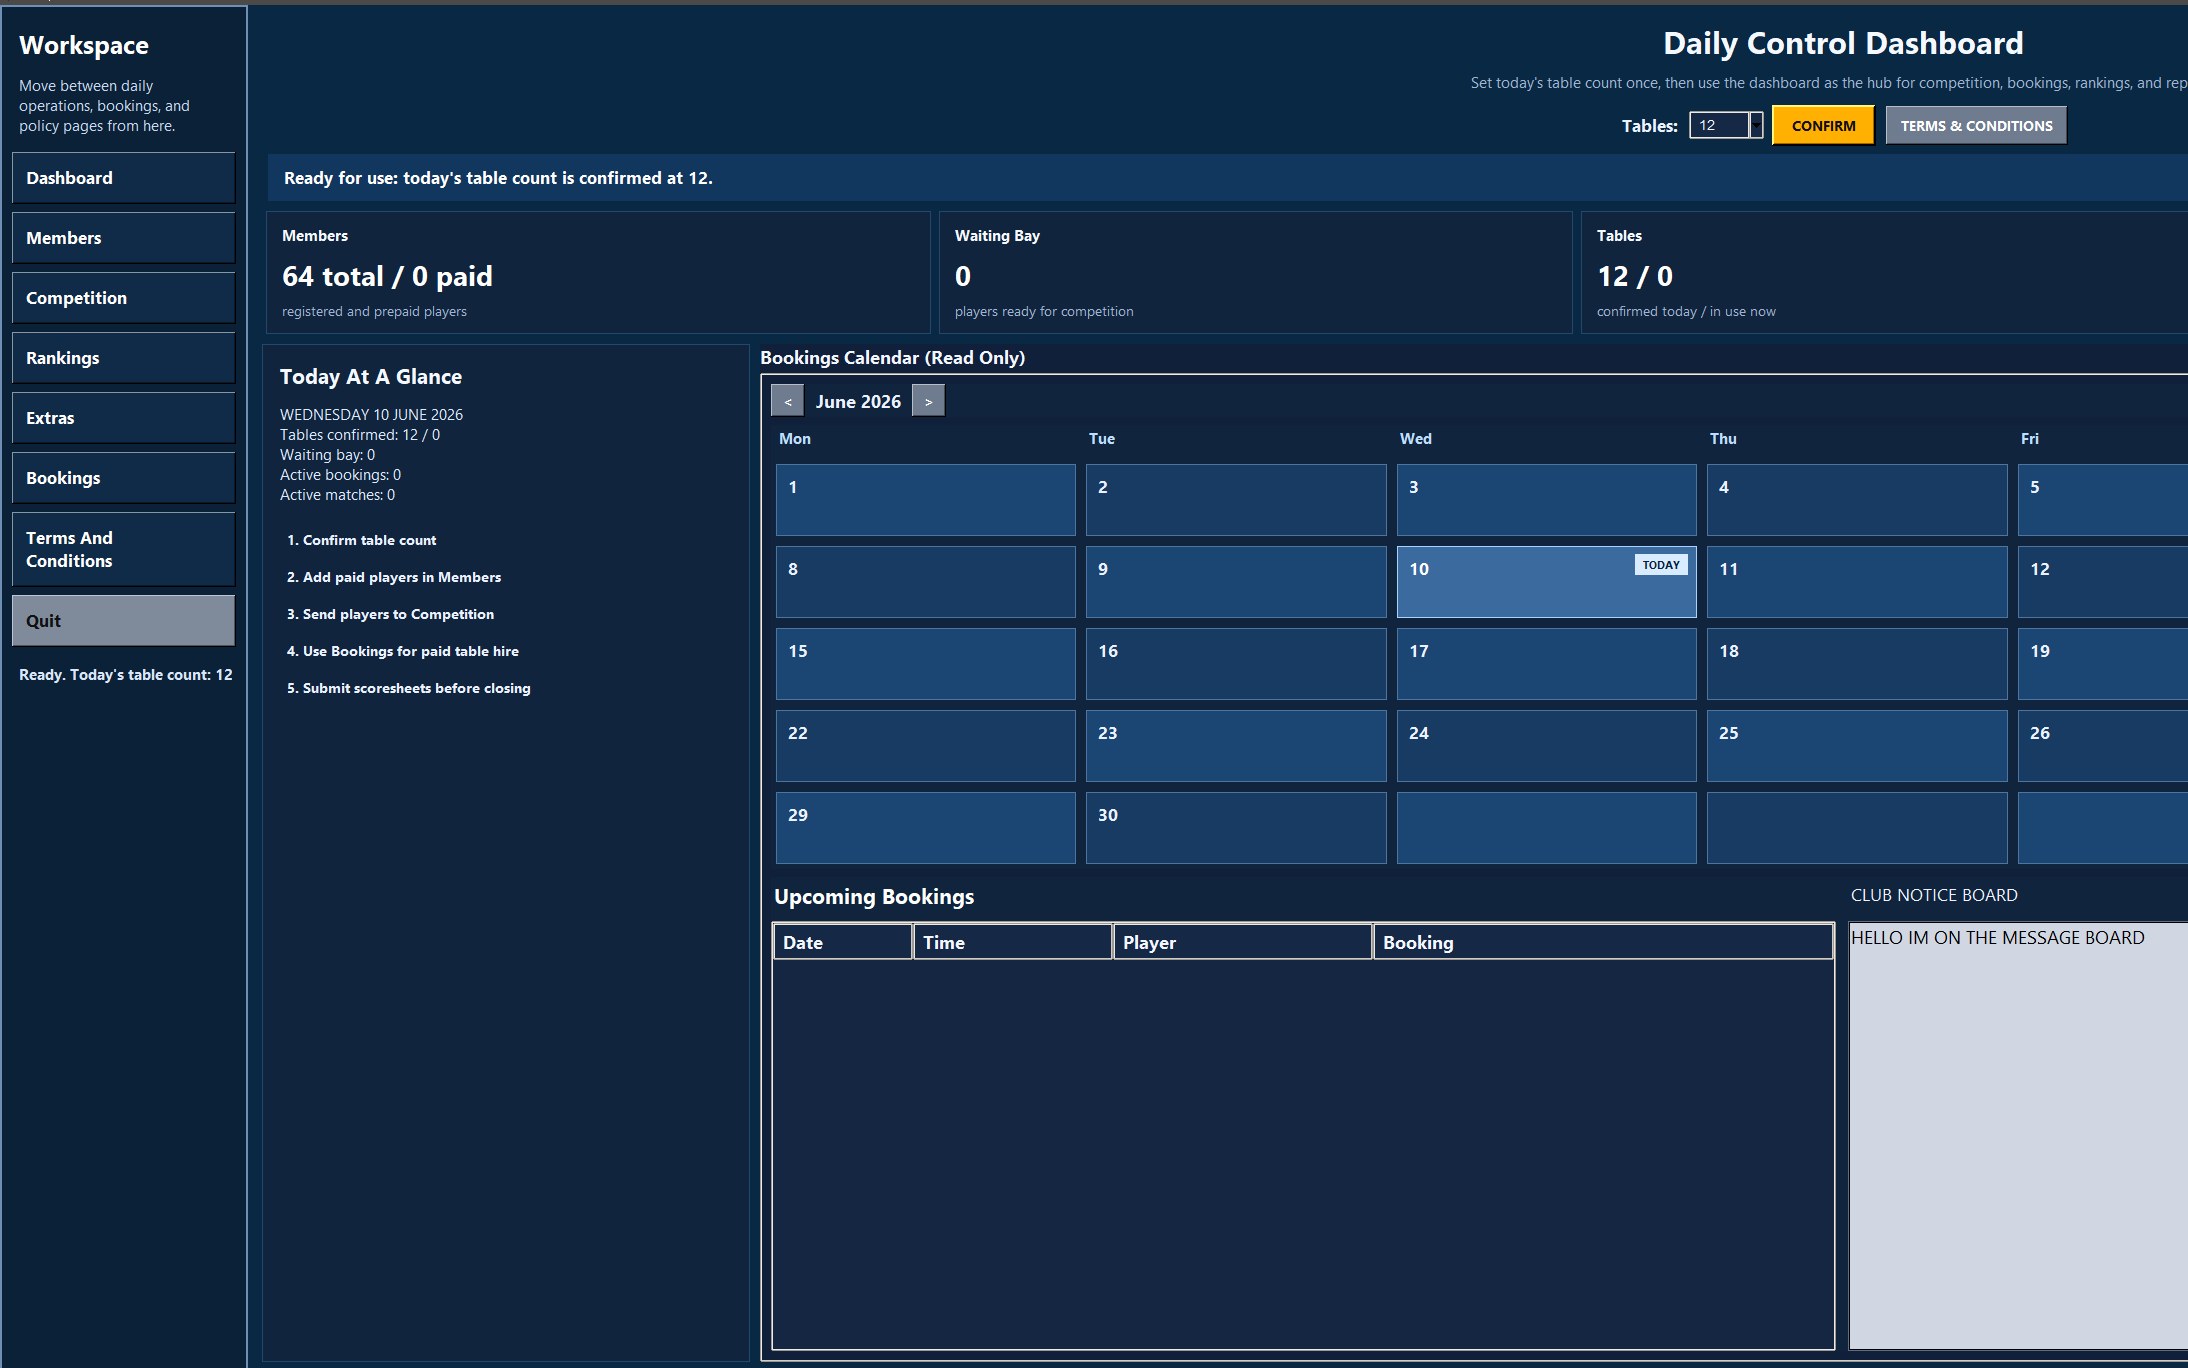Choose June 4 calendar cell
The height and width of the screenshot is (1368, 2188).
point(1857,500)
